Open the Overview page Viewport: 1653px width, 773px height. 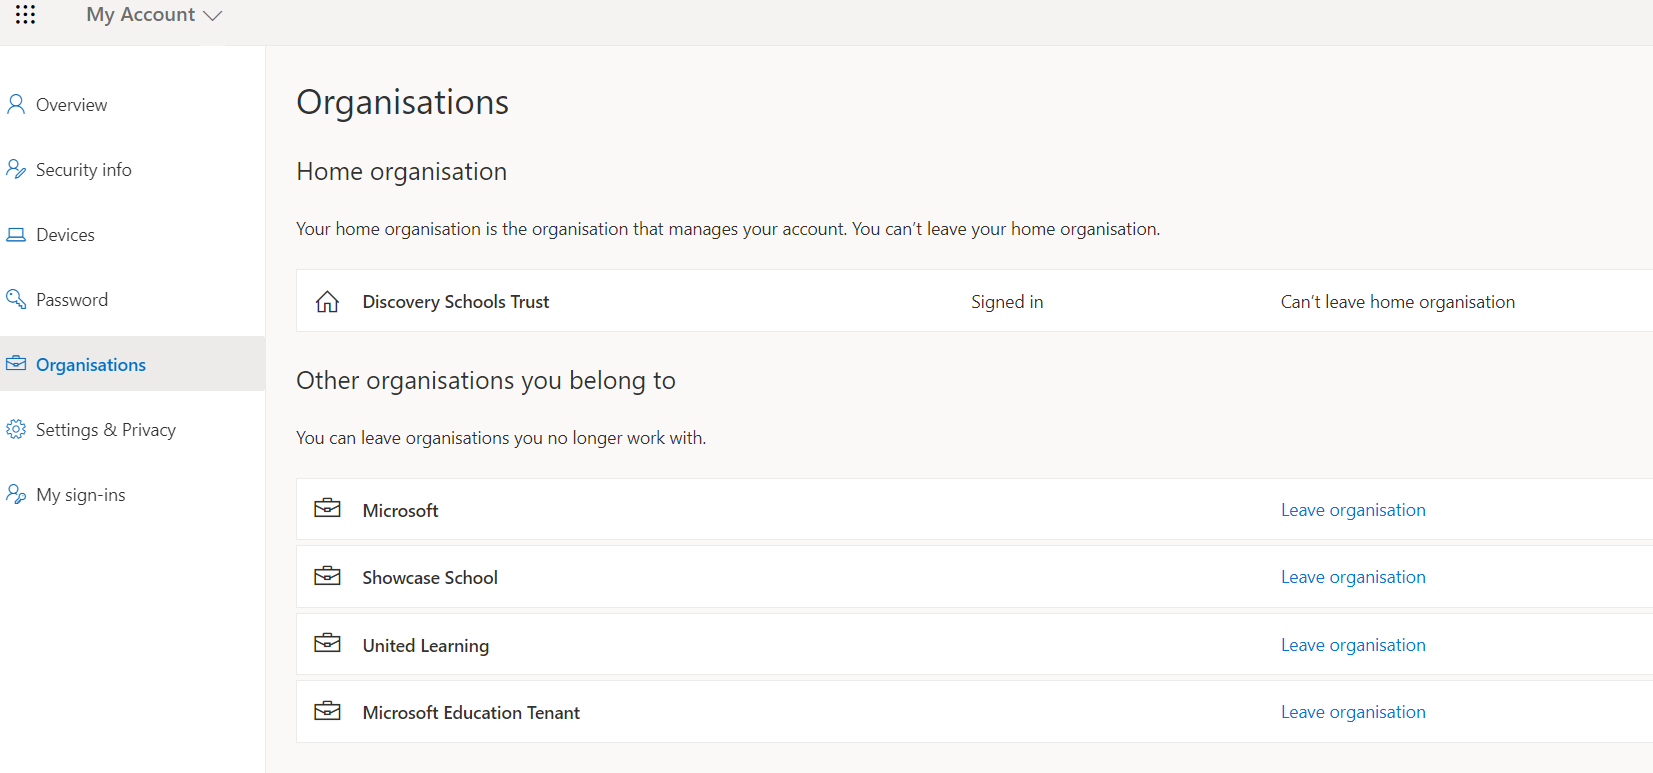tap(71, 105)
